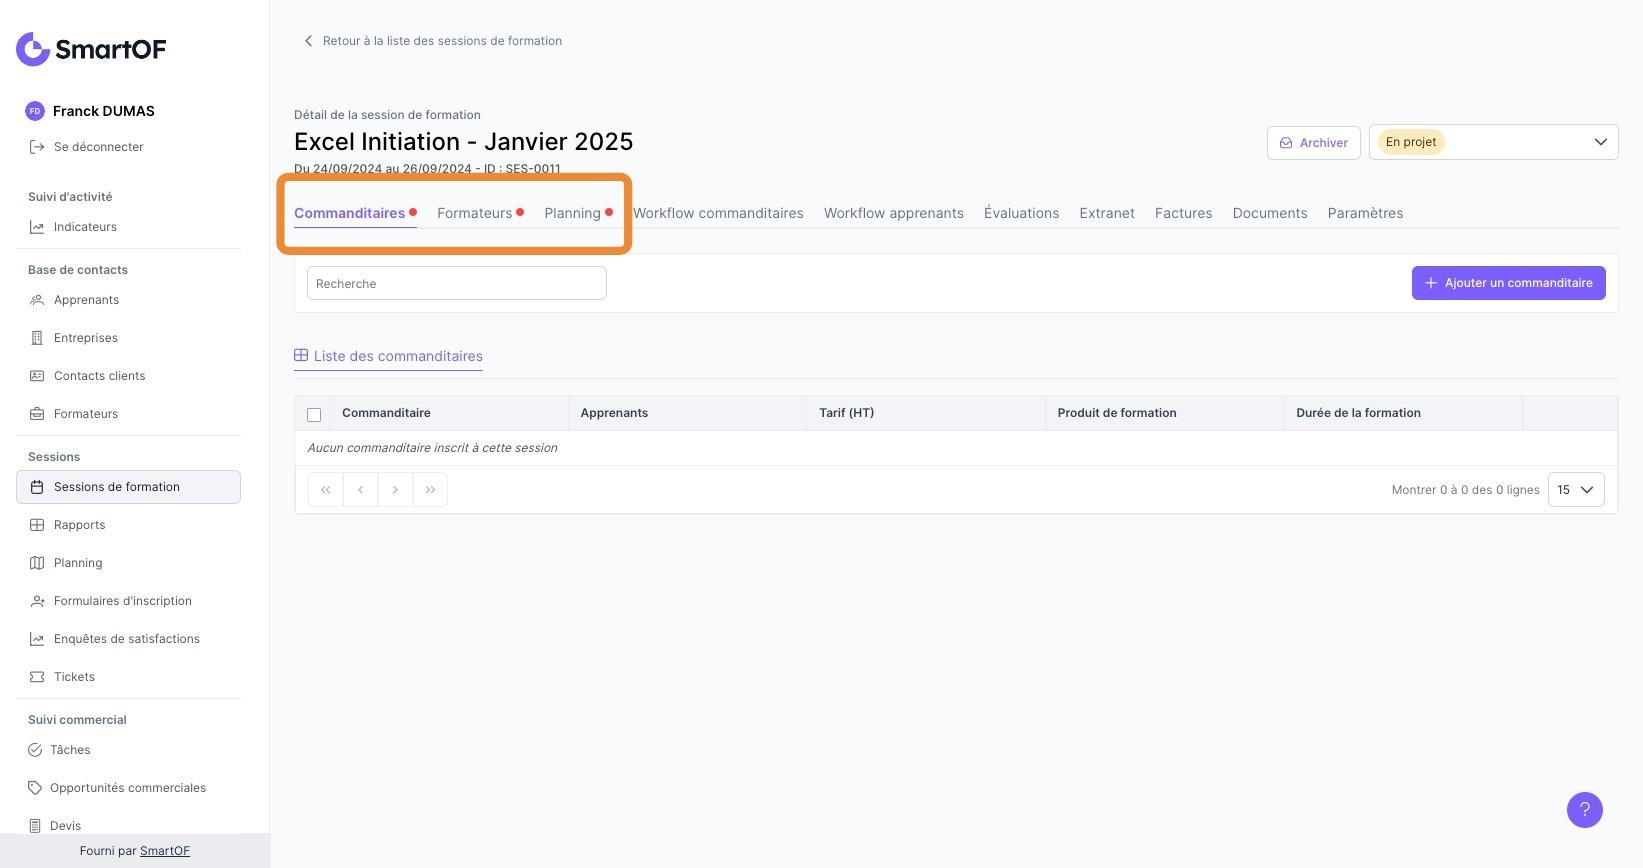Click the SmartOF logo icon
The width and height of the screenshot is (1643, 868).
[33, 49]
